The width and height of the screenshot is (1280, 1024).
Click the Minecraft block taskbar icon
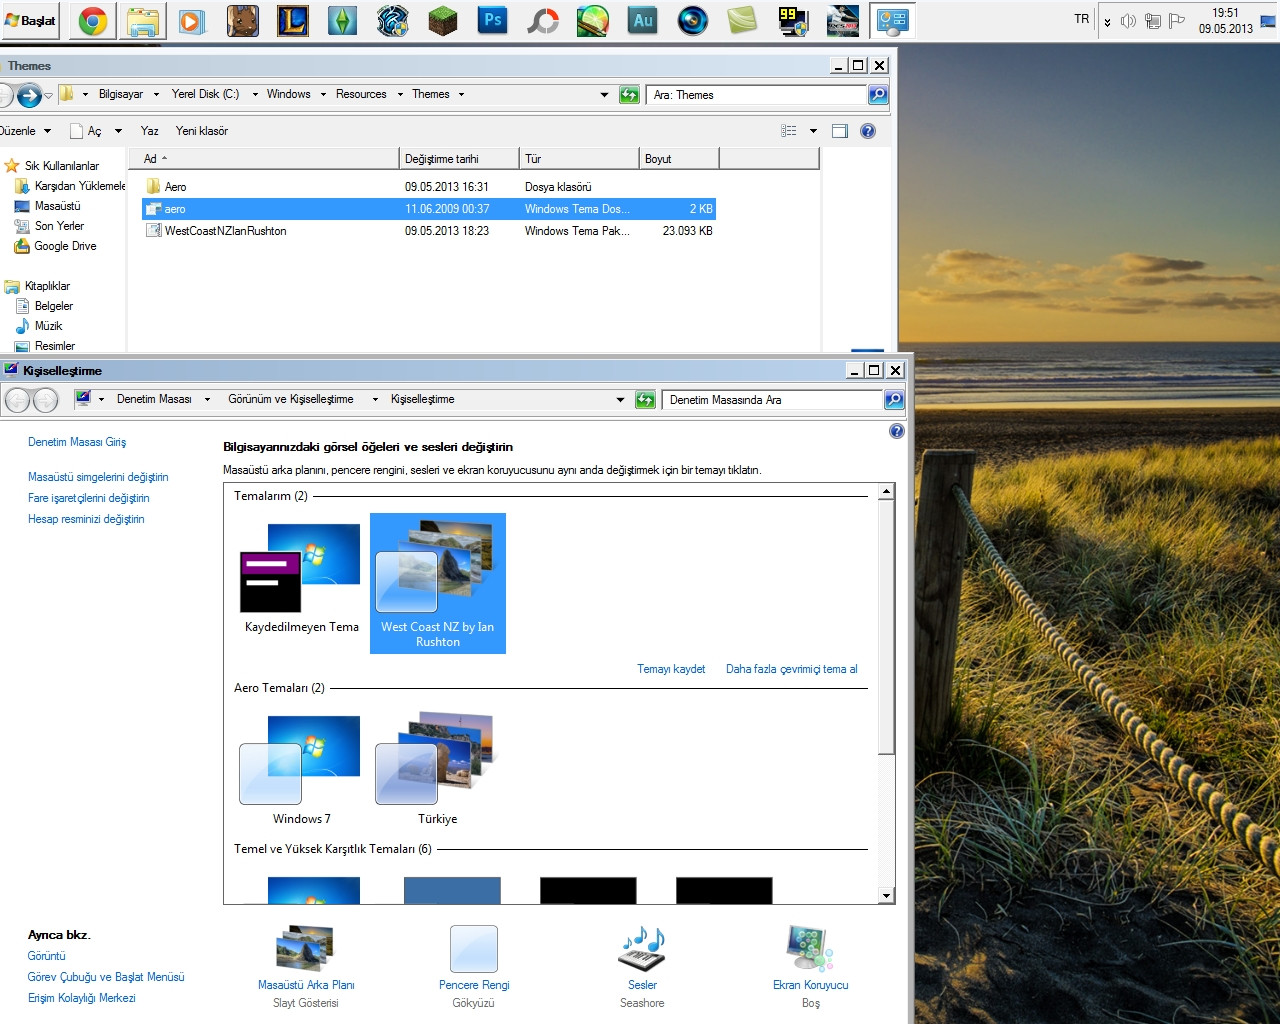pyautogui.click(x=442, y=20)
